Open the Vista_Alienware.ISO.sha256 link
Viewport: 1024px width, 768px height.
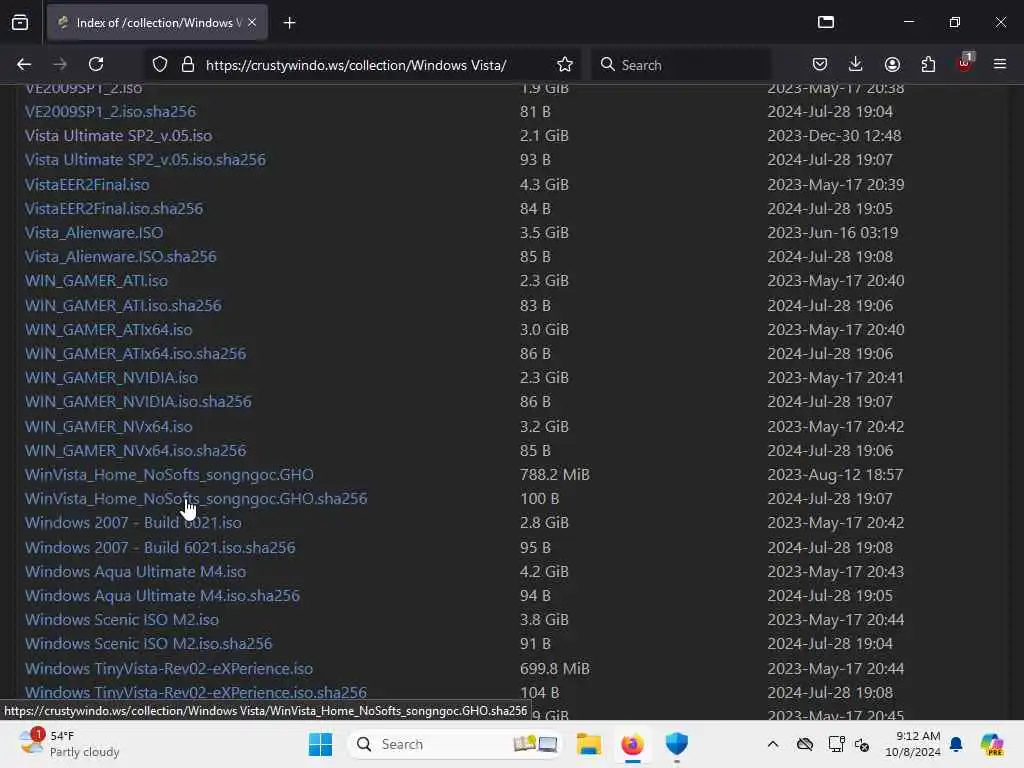tap(120, 257)
